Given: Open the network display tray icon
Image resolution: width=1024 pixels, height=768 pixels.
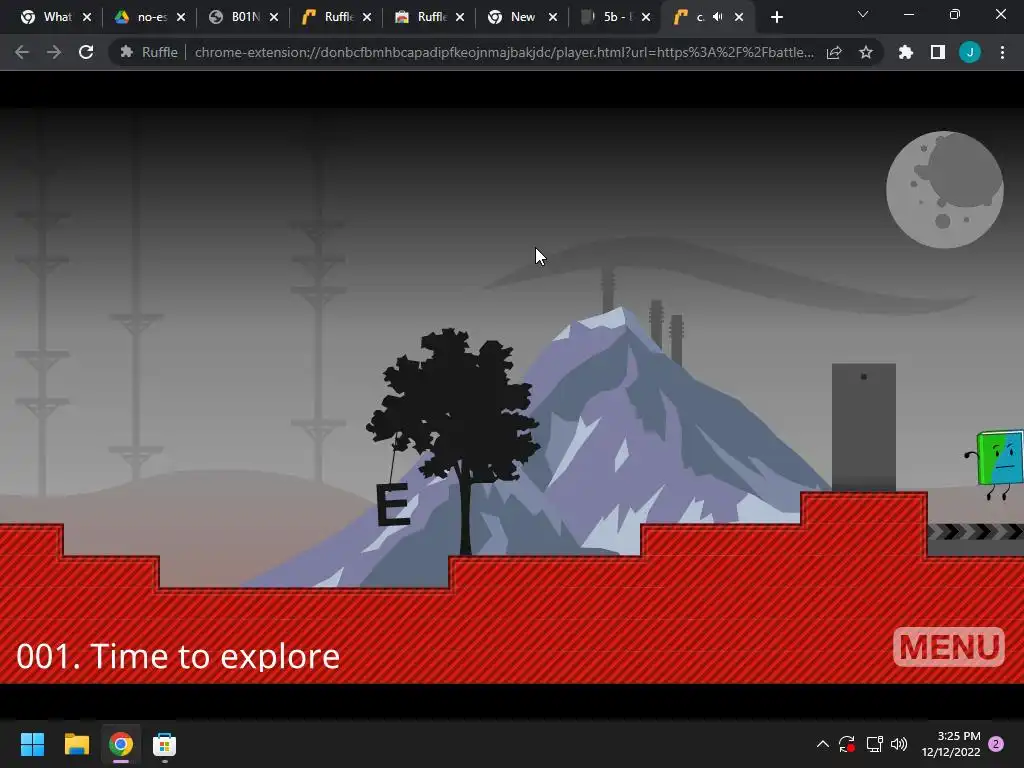Looking at the screenshot, I should click(874, 744).
